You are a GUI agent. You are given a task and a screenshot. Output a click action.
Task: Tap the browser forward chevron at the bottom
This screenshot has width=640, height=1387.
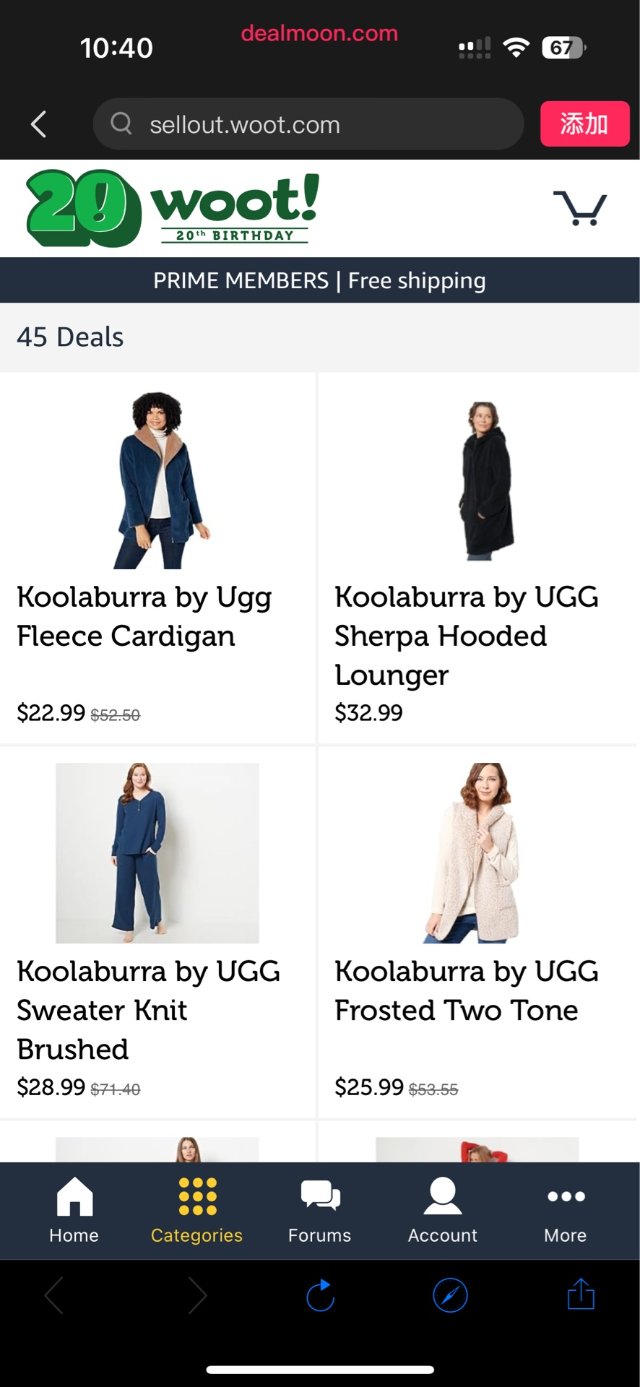click(197, 1297)
